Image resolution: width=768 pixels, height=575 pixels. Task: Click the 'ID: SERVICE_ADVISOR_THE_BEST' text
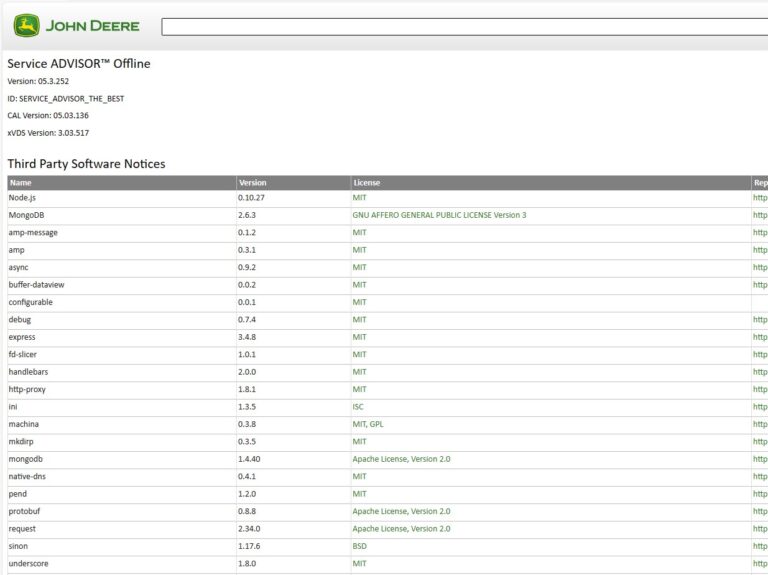pos(66,99)
